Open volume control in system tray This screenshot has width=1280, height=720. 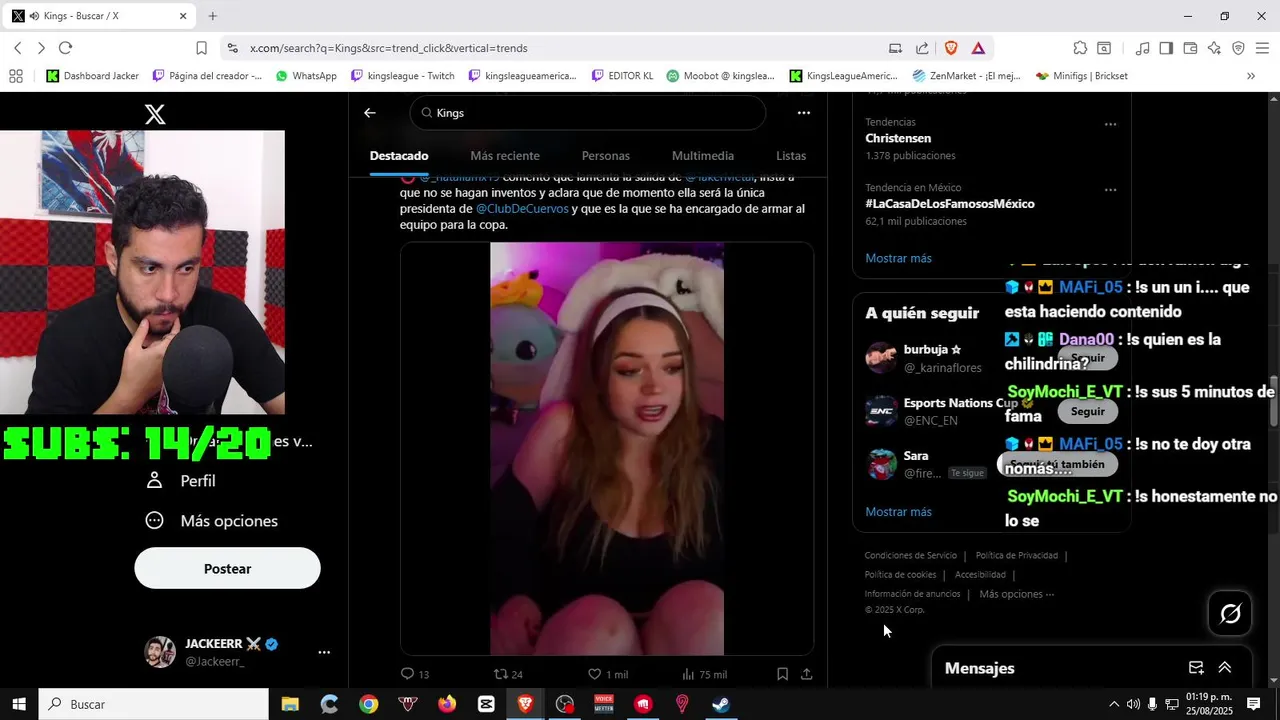pos(1133,704)
